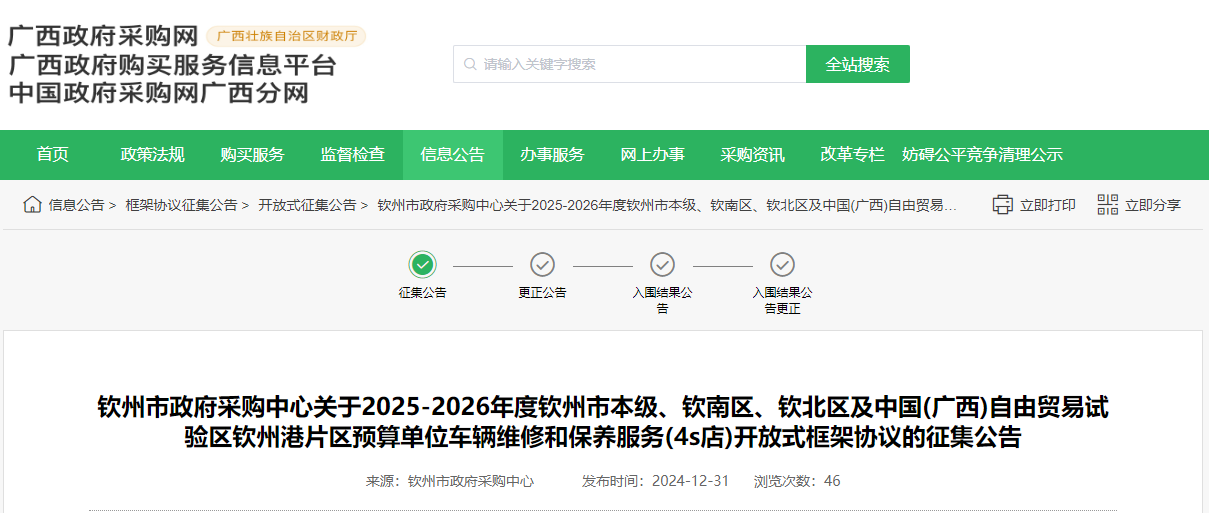Click 框架协议征集公告 breadcrumb link
The image size is (1209, 513).
point(181,205)
